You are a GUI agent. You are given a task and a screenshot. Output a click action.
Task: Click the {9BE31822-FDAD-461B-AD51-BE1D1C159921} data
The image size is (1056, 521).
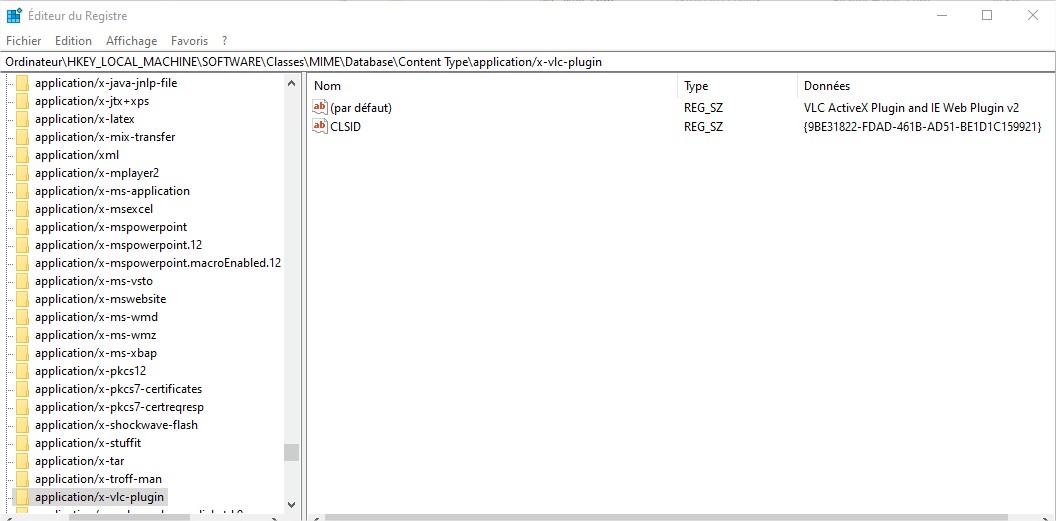[923, 127]
